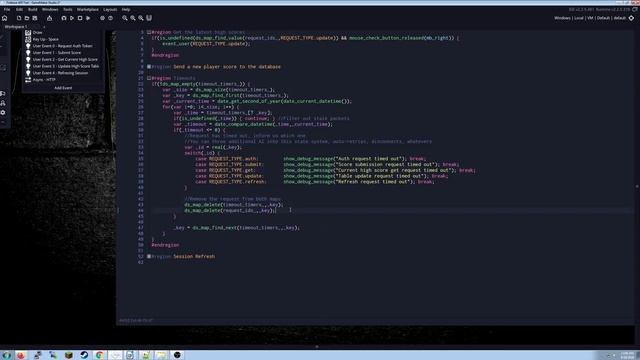Click the Windows target platform label
This screenshot has width=640, height=360.
pyautogui.click(x=562, y=18)
